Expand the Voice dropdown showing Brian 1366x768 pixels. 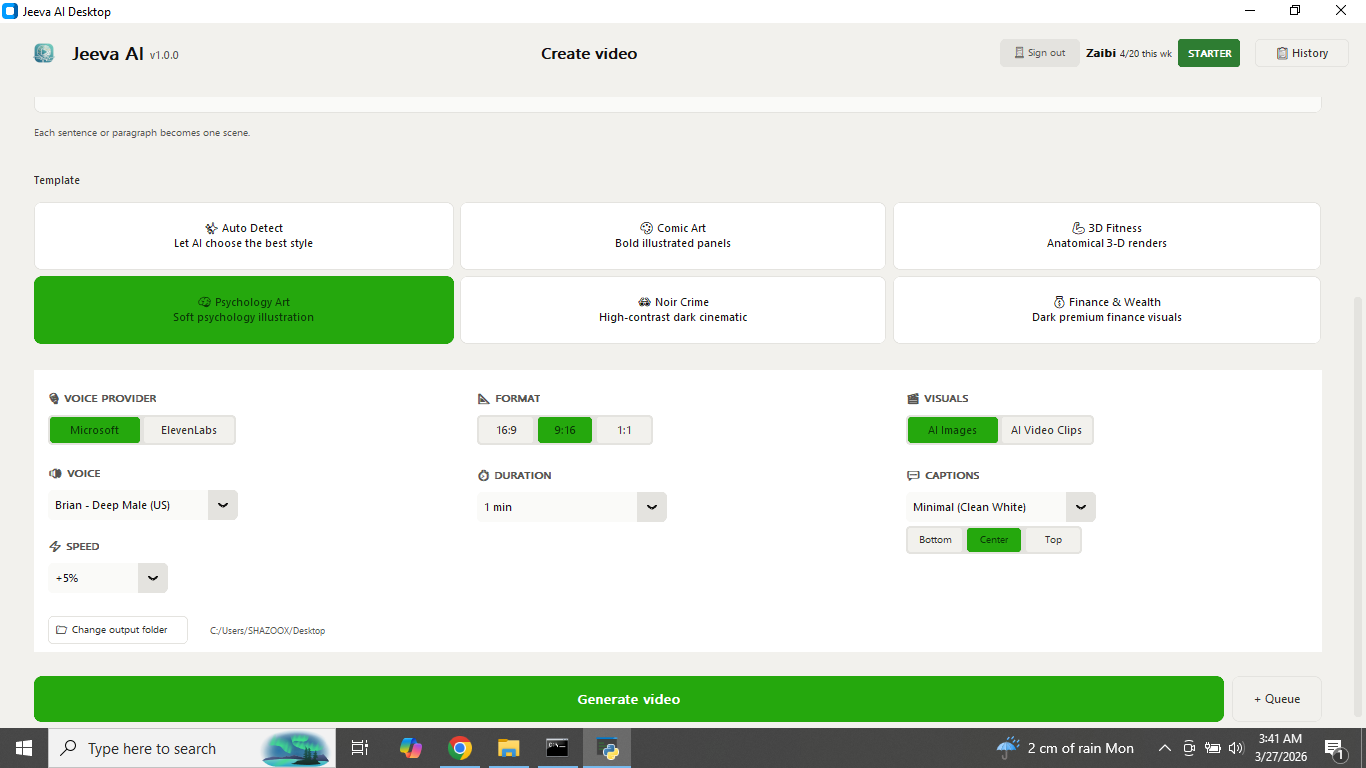222,505
